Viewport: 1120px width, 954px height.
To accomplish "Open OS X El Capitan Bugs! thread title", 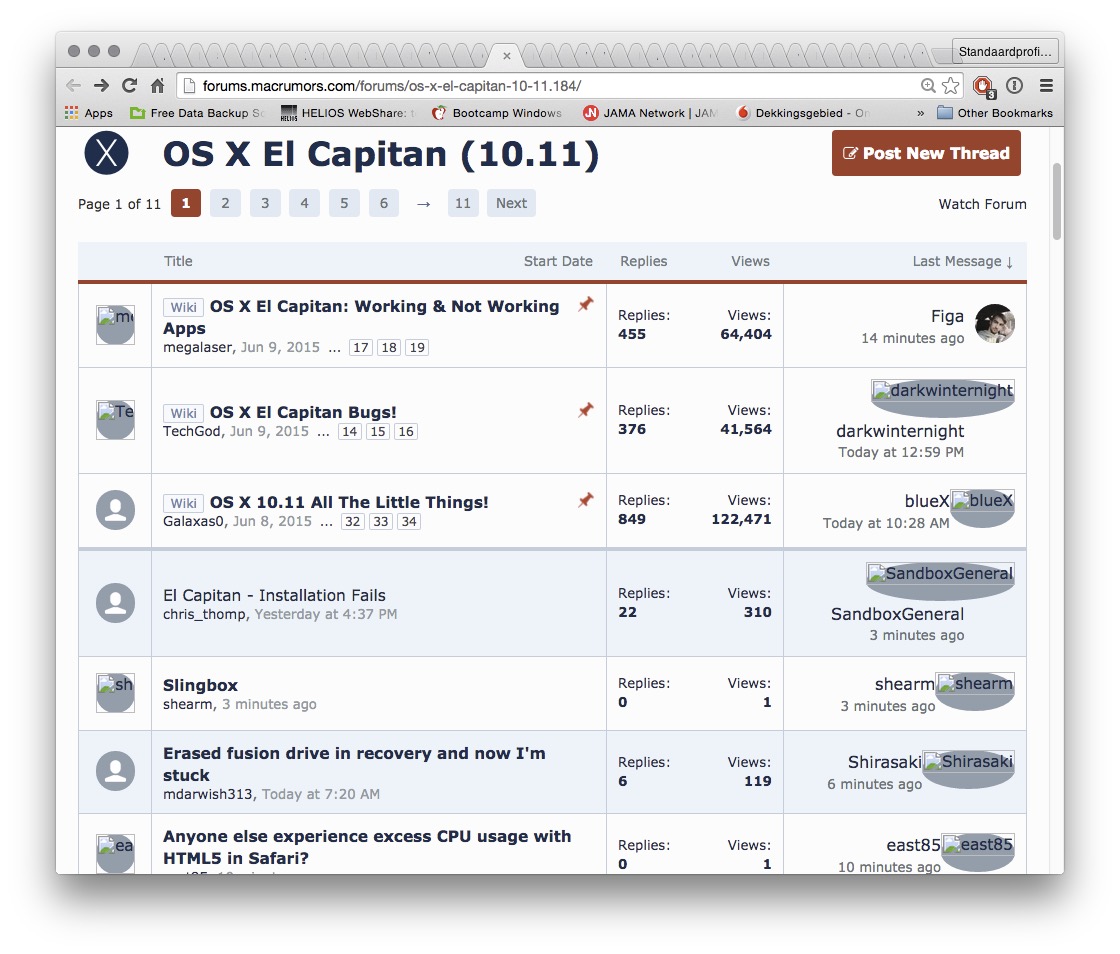I will (303, 413).
